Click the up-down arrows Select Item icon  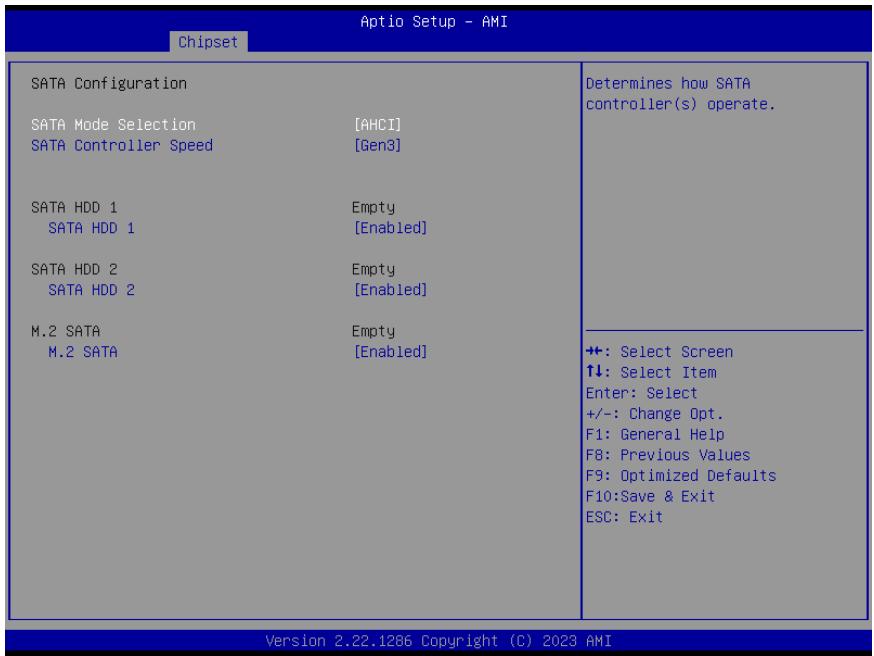click(x=594, y=371)
